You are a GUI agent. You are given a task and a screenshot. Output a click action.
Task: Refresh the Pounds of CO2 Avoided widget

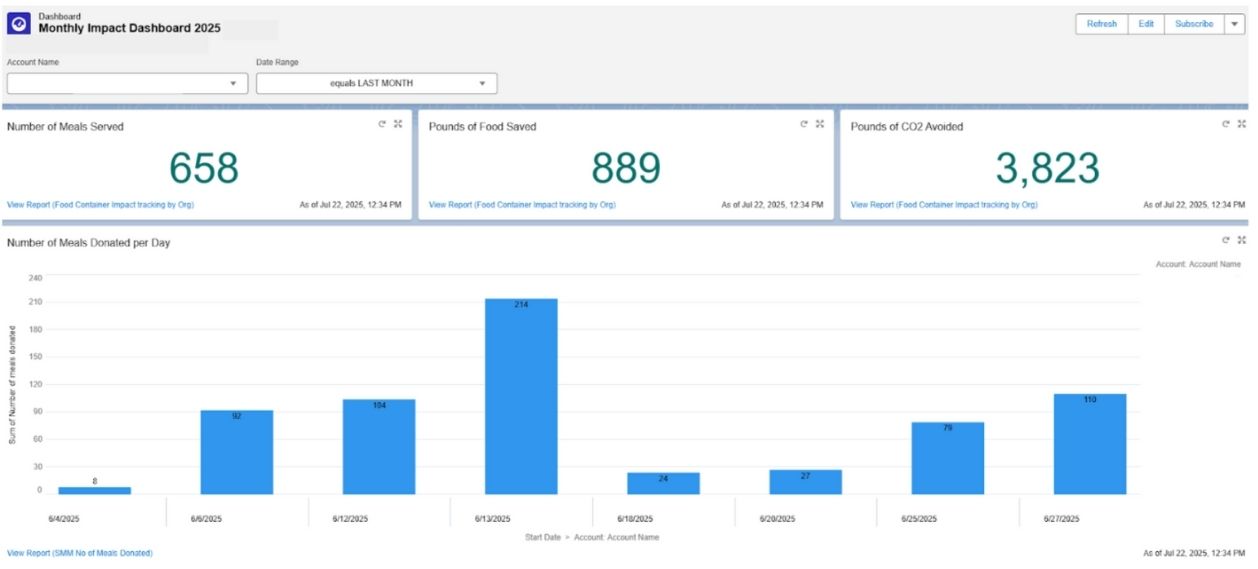(1226, 124)
